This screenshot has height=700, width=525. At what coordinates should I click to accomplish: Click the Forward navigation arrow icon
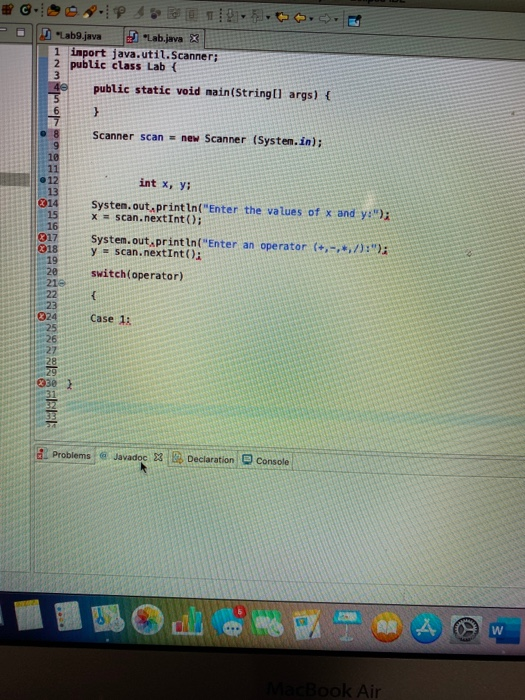pyautogui.click(x=325, y=19)
